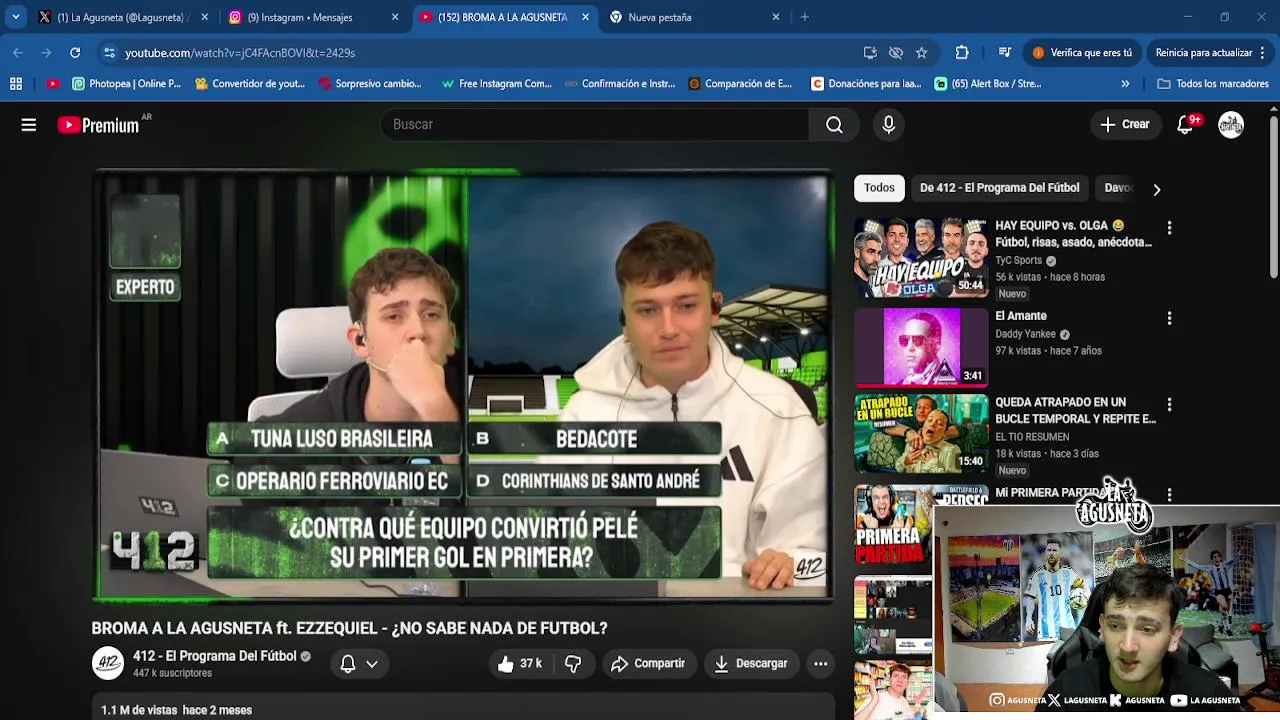Open the YouTube hamburger guide menu
This screenshot has width=1280, height=720.
click(x=29, y=125)
